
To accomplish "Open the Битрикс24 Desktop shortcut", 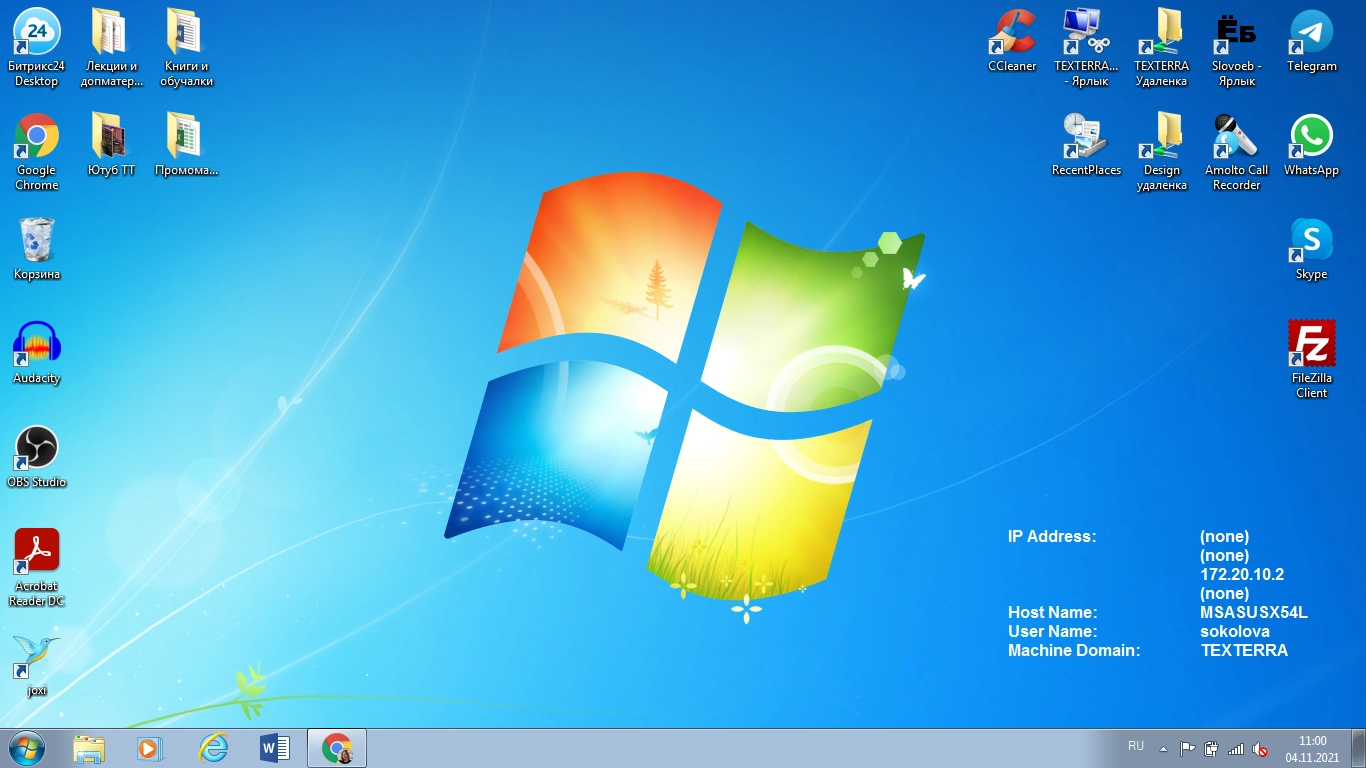I will coord(37,47).
